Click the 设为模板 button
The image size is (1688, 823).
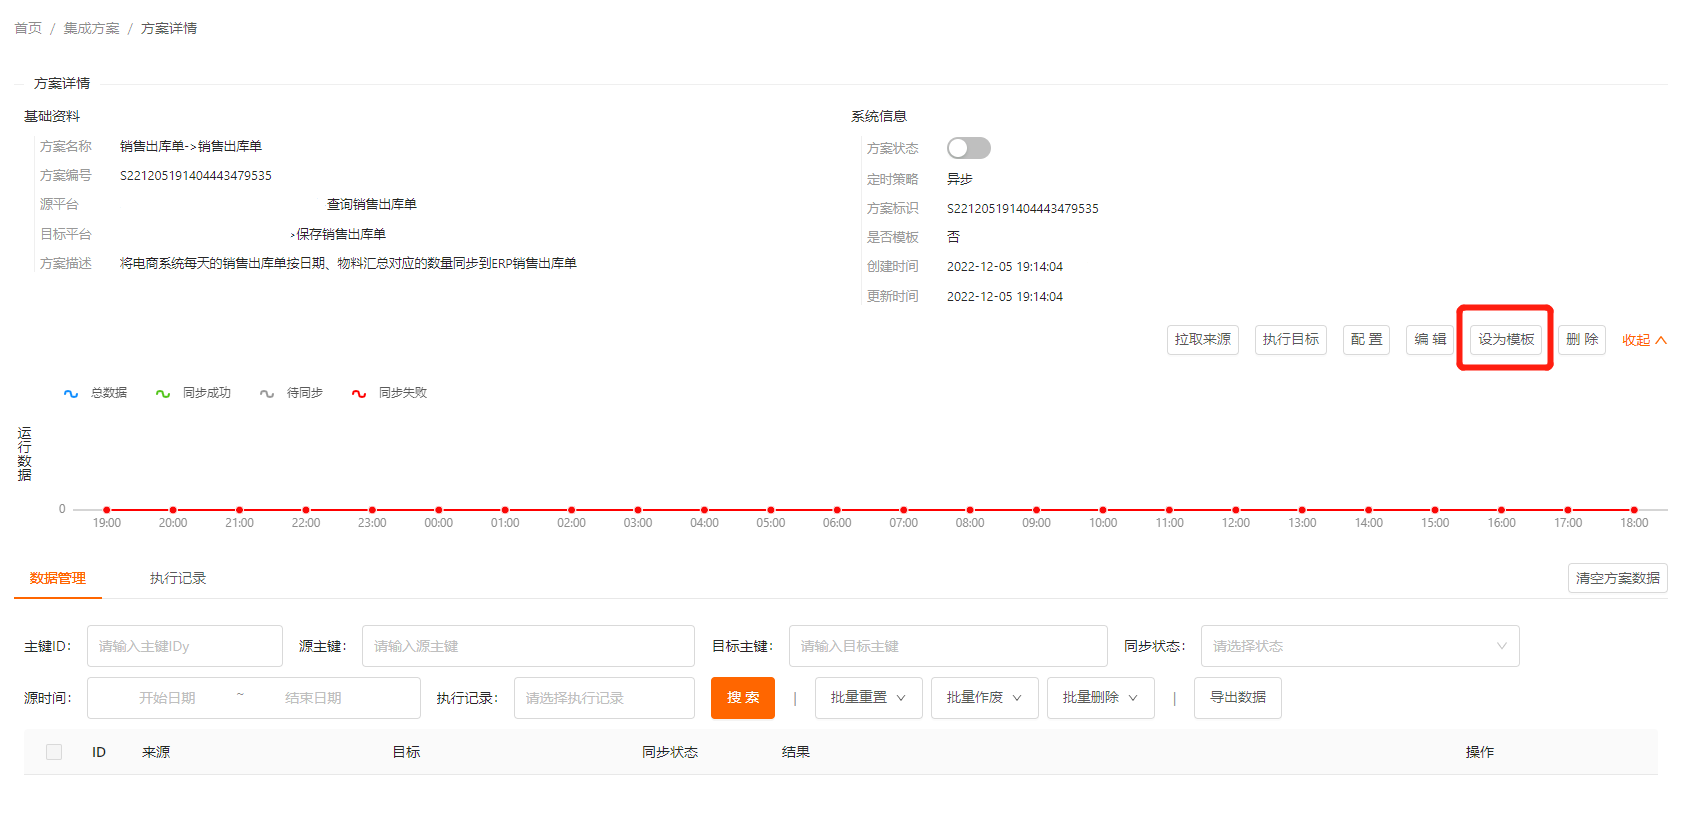tap(1505, 340)
